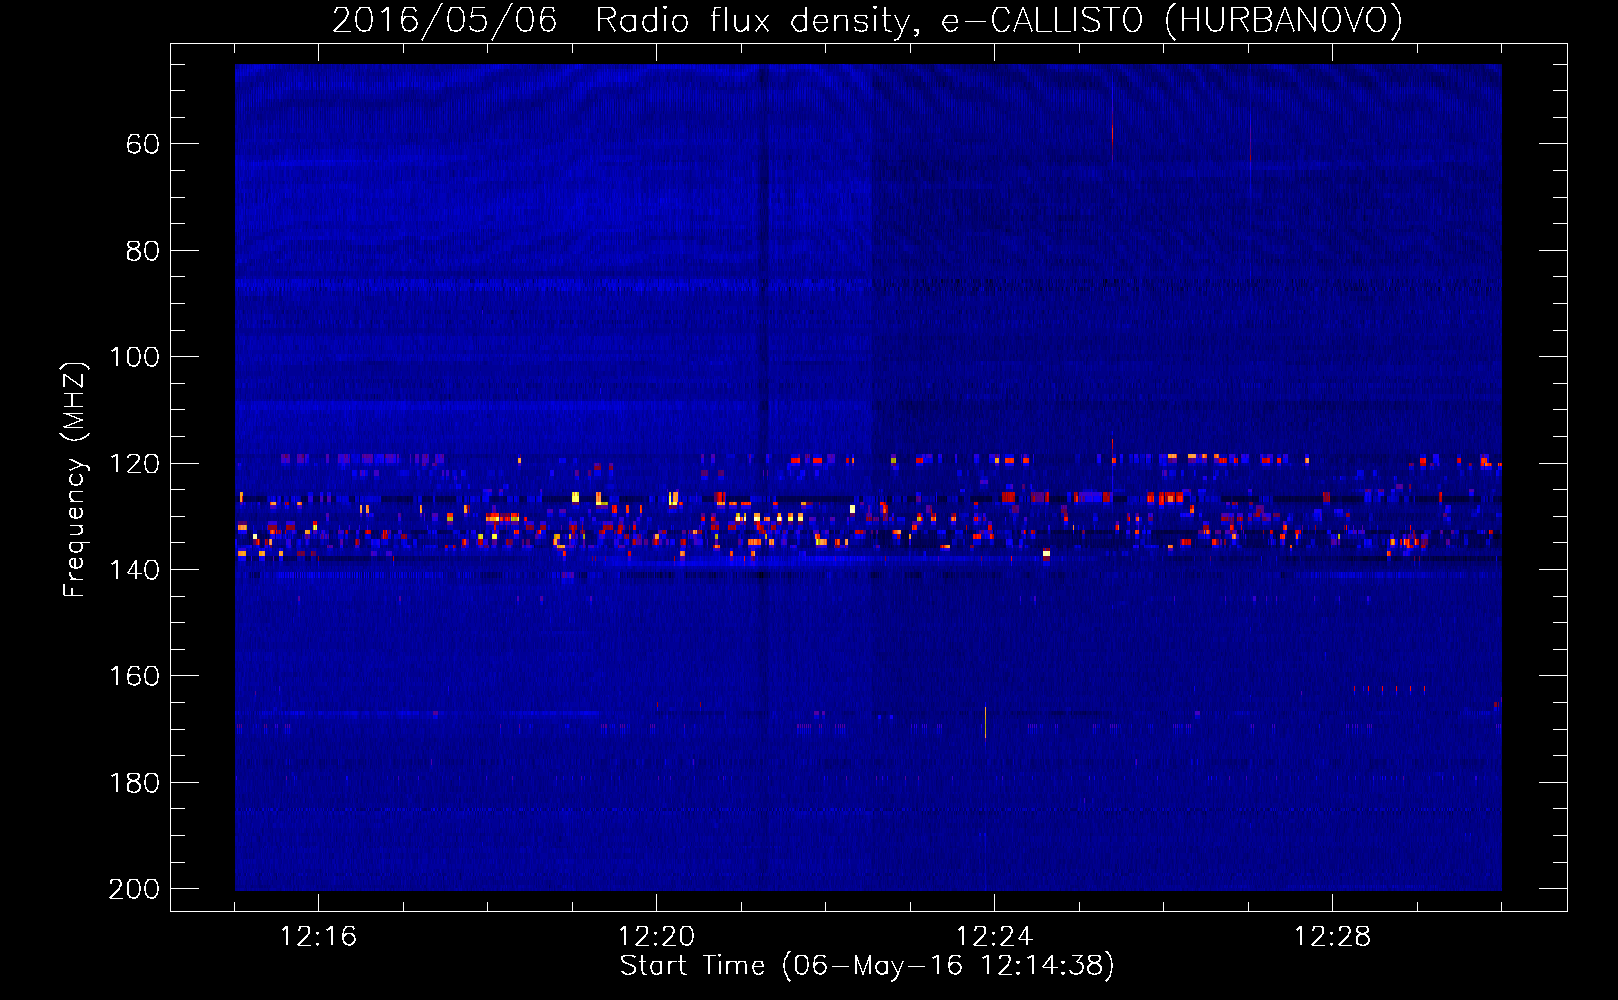Click the '12:16' time tick label
This screenshot has width=1618, height=1000.
(318, 937)
